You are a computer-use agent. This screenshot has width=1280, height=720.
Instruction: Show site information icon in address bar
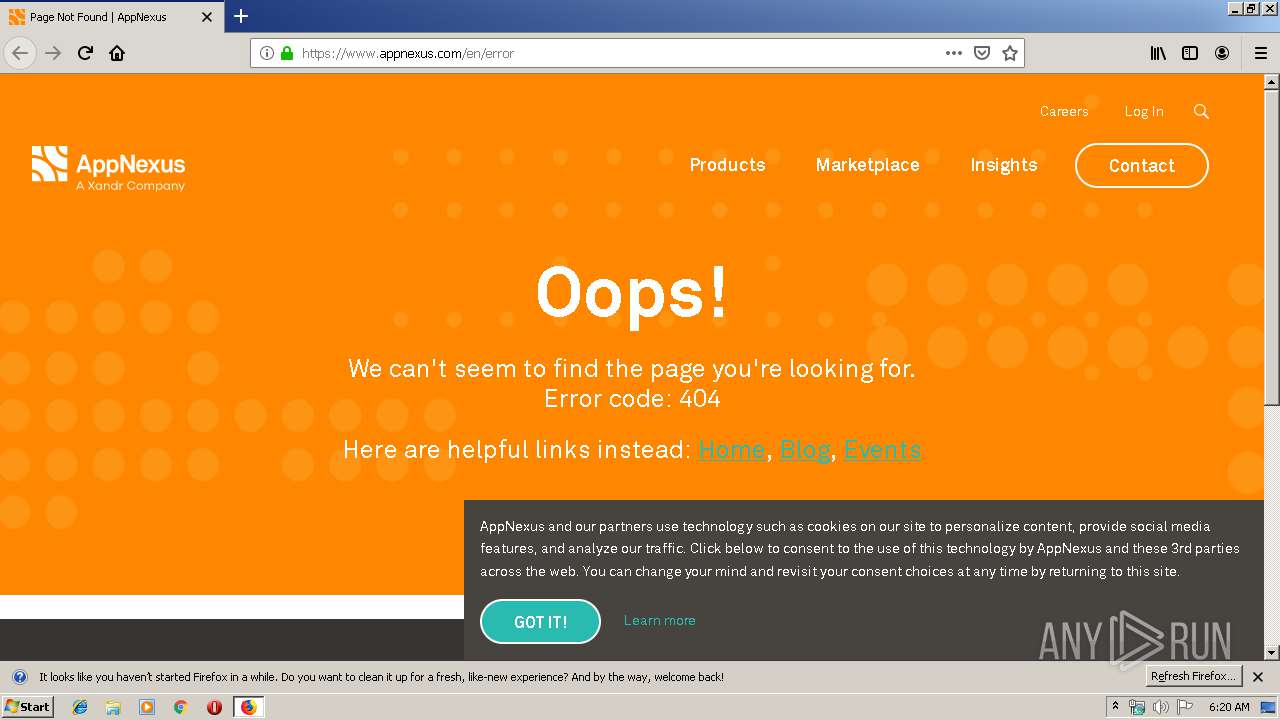267,53
